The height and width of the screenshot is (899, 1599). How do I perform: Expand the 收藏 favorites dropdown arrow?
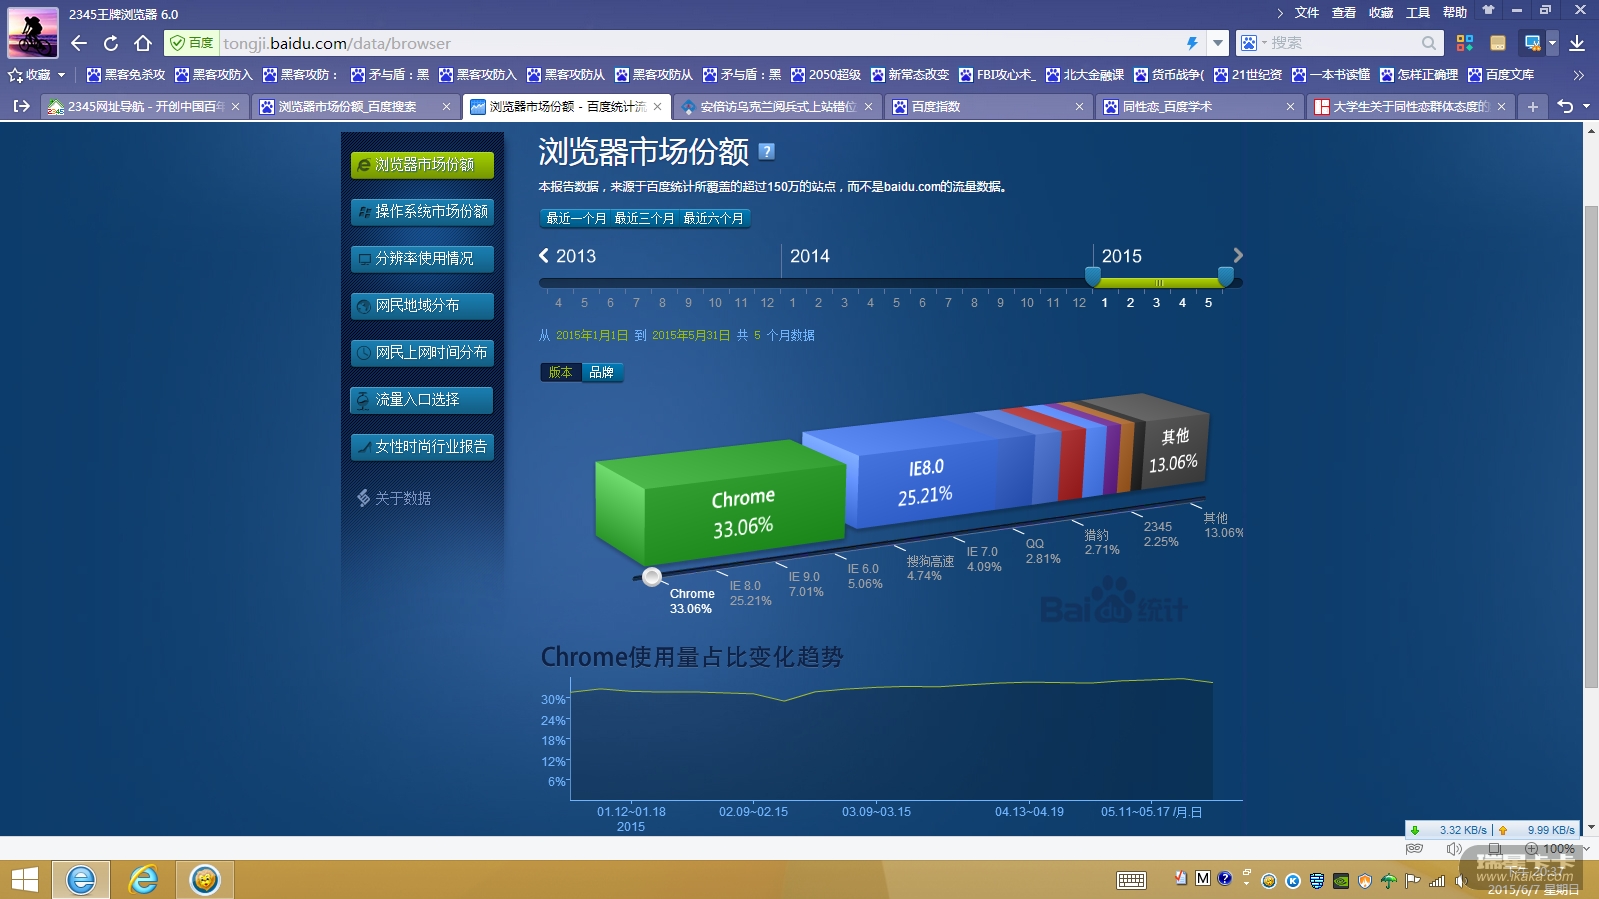pos(61,75)
